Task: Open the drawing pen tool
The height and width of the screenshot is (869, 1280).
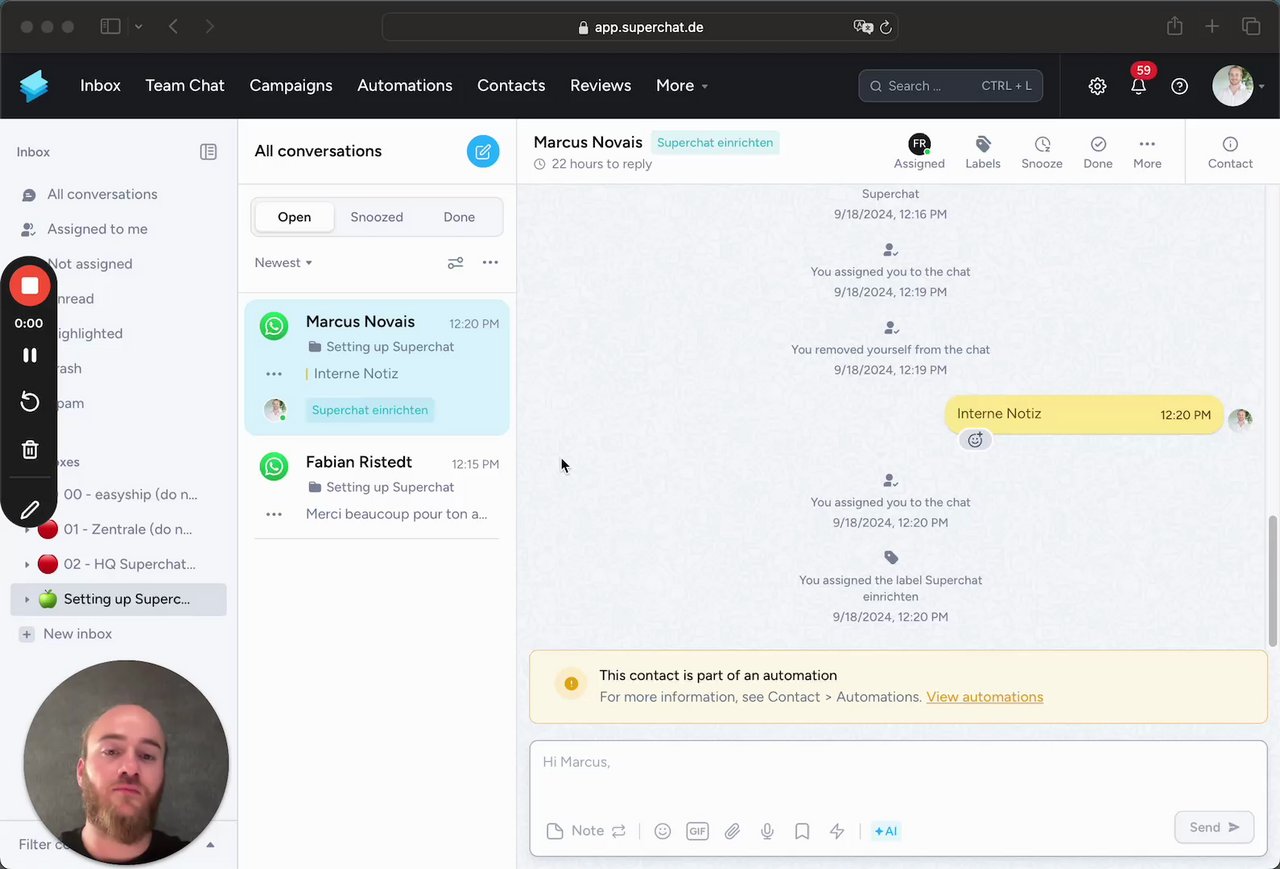Action: click(30, 510)
